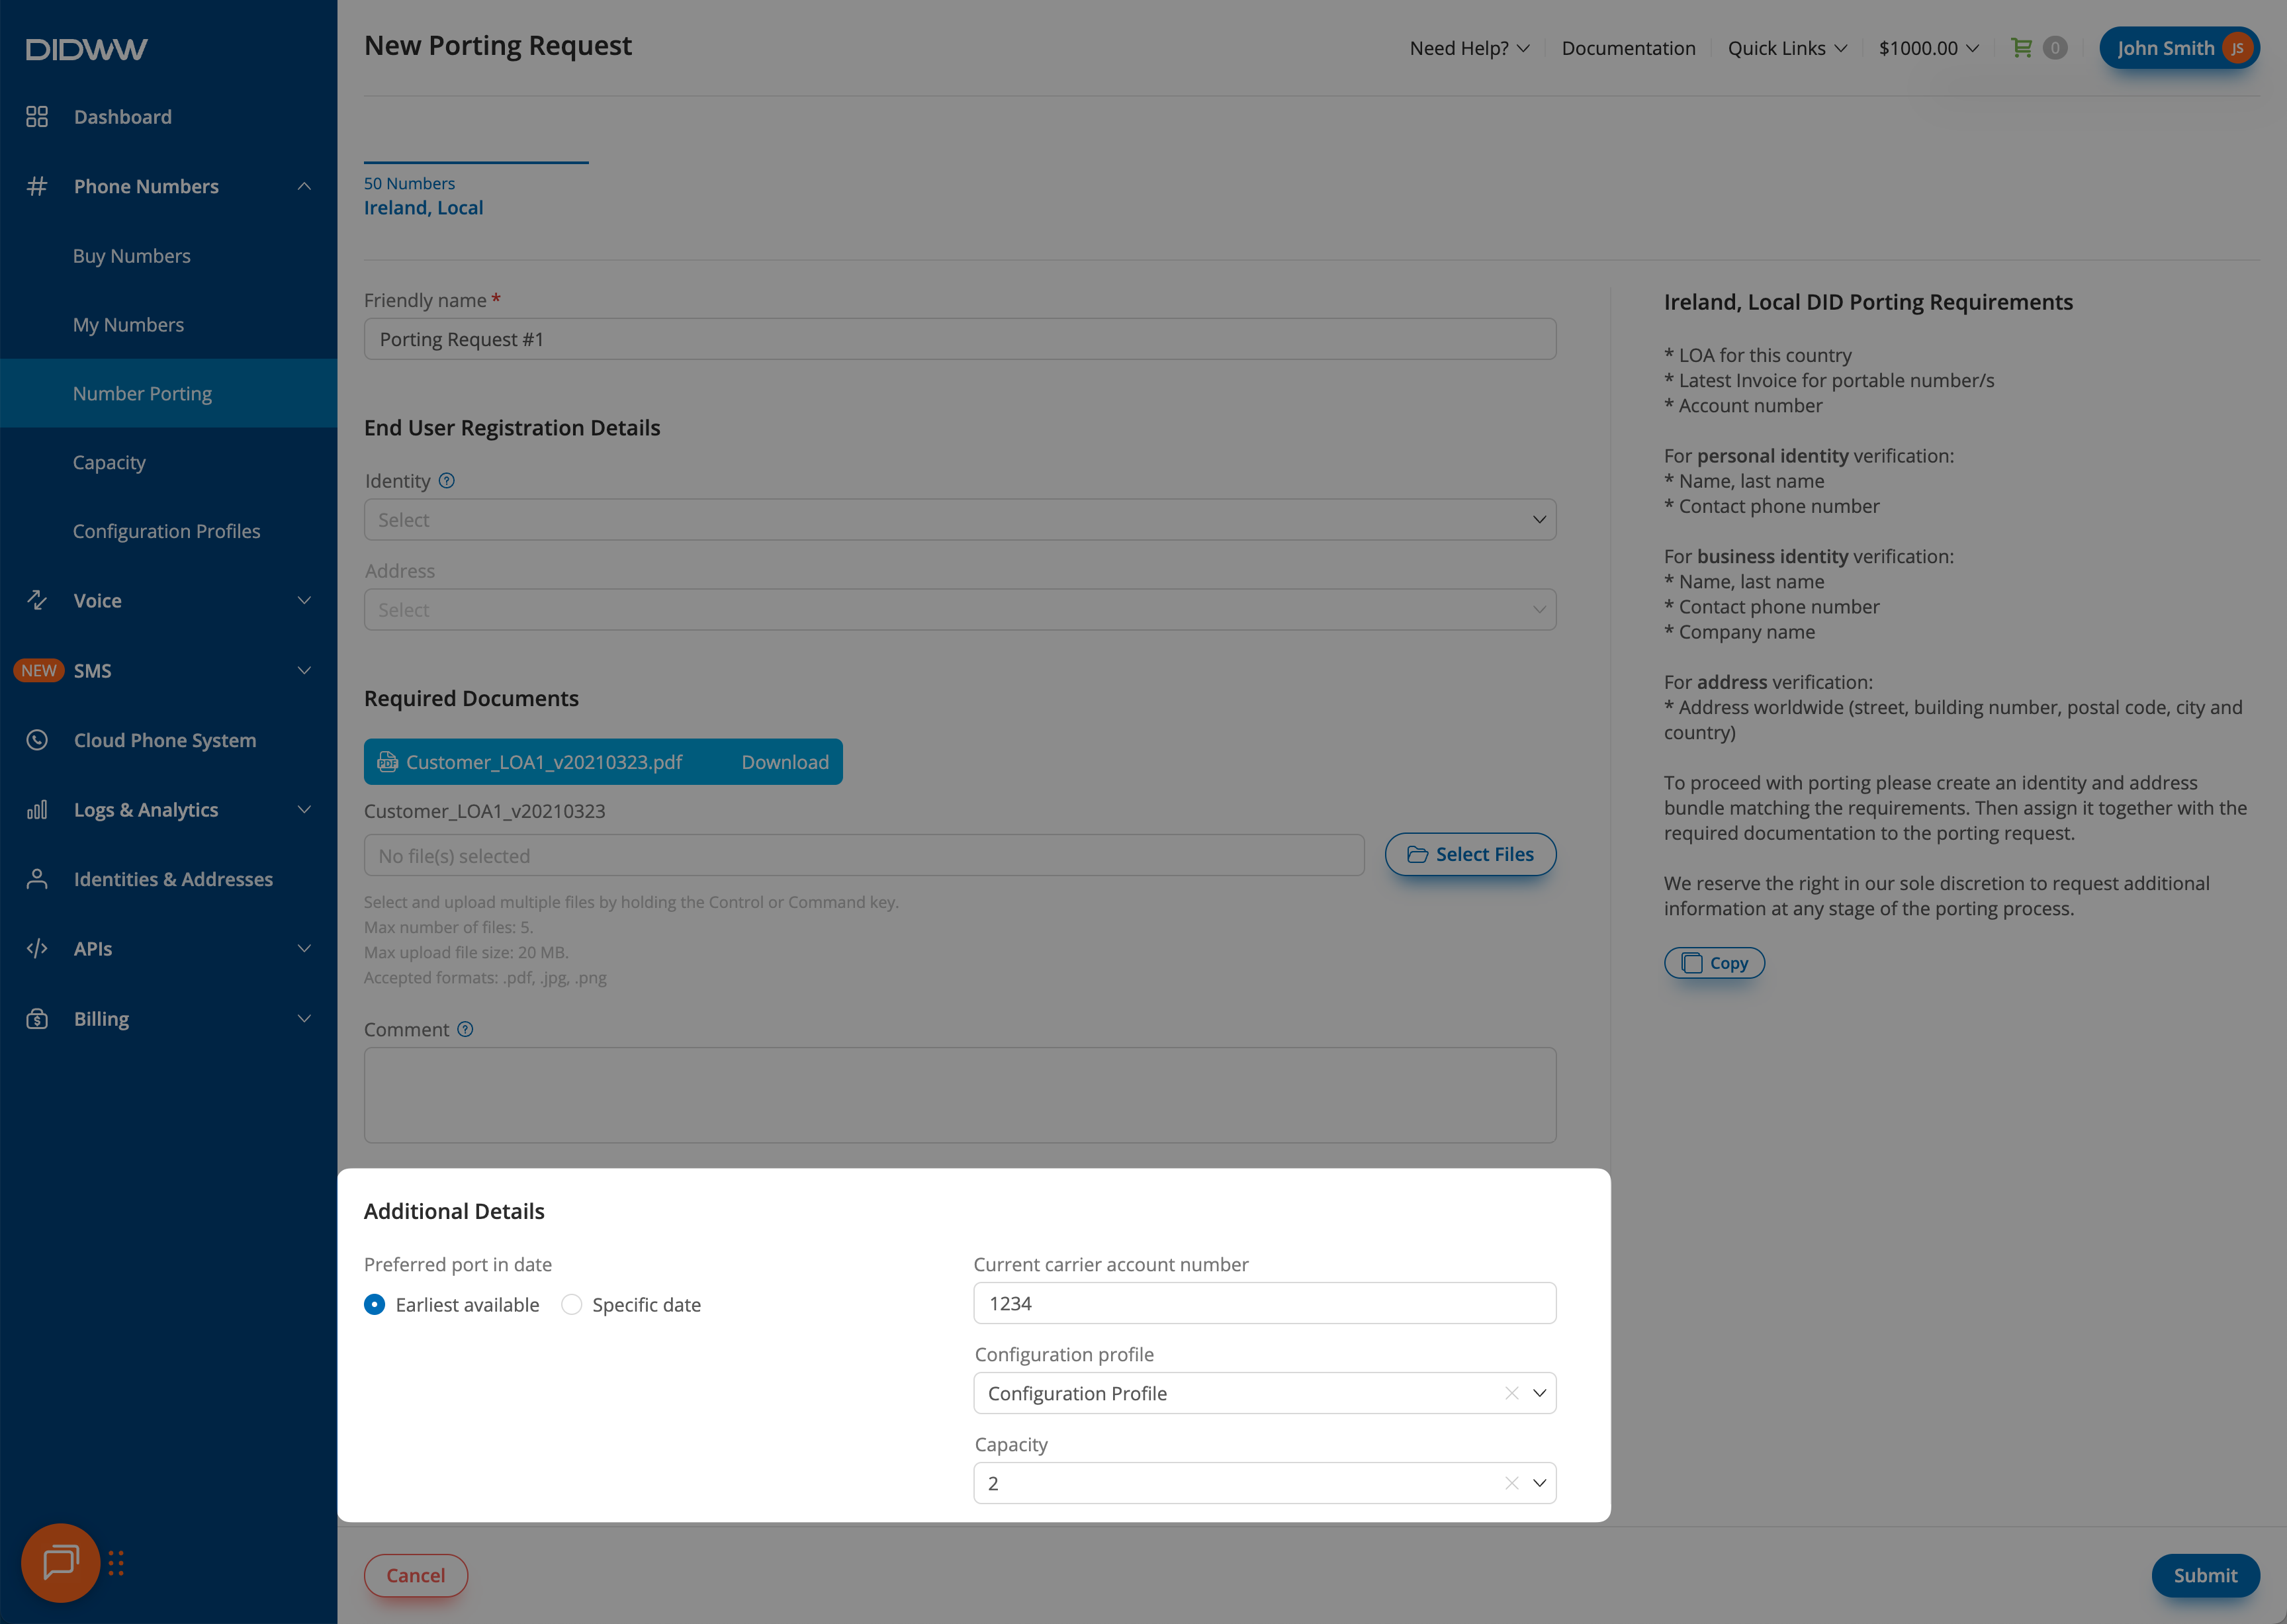
Task: Open the Identity select dropdown
Action: 959,520
